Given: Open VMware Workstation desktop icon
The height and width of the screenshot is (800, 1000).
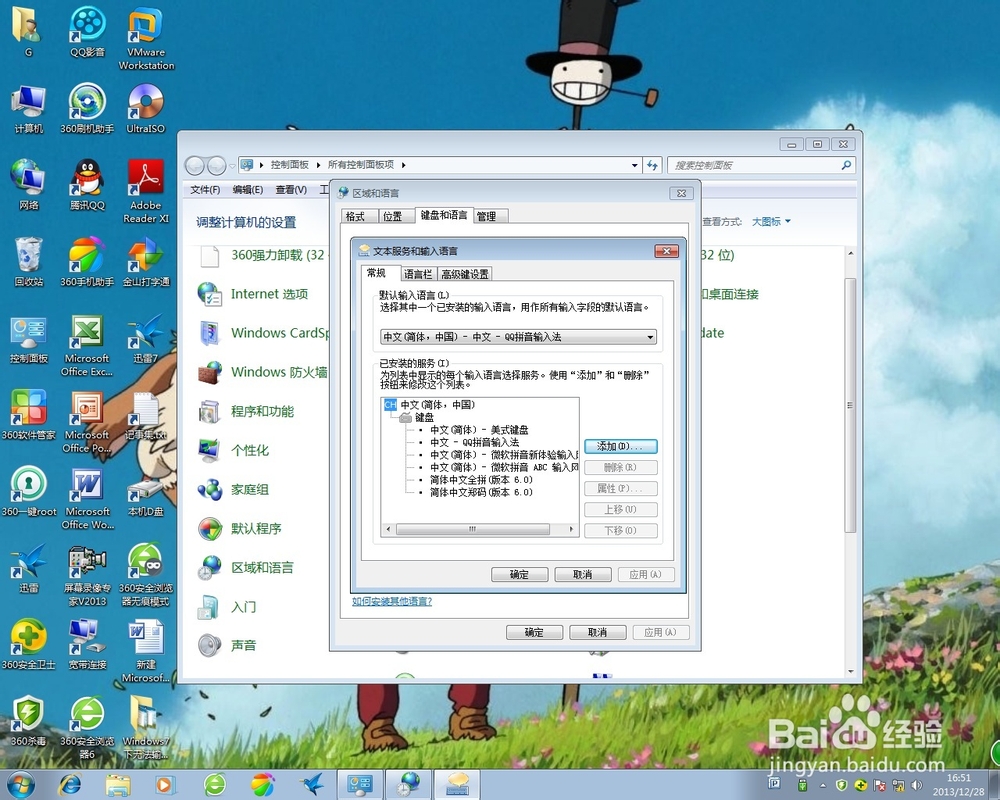Looking at the screenshot, I should click(146, 38).
